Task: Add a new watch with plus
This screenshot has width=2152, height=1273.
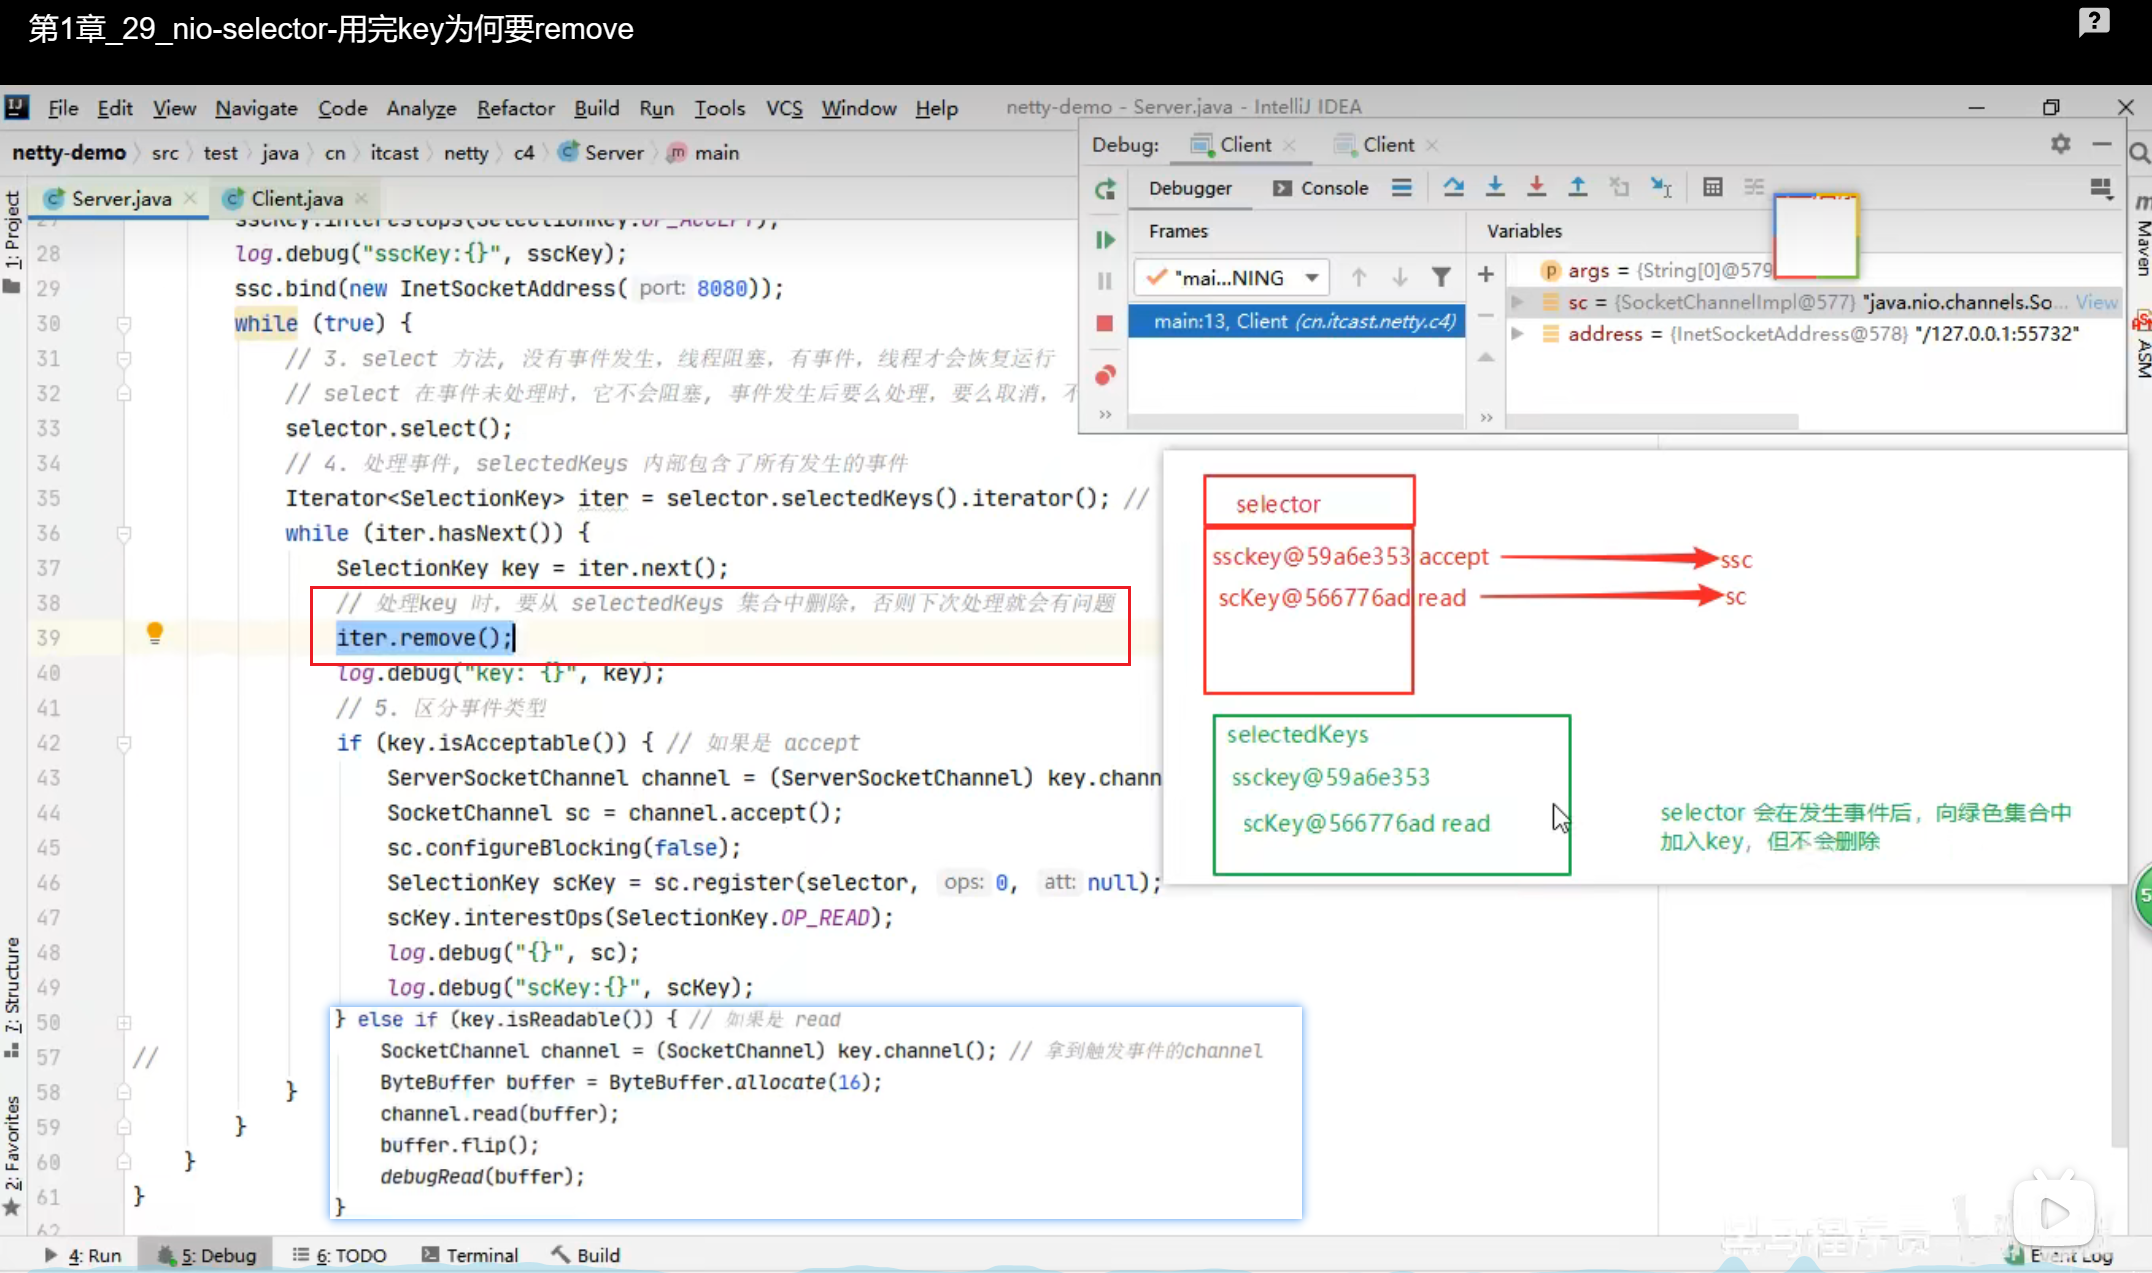Action: tap(1486, 274)
